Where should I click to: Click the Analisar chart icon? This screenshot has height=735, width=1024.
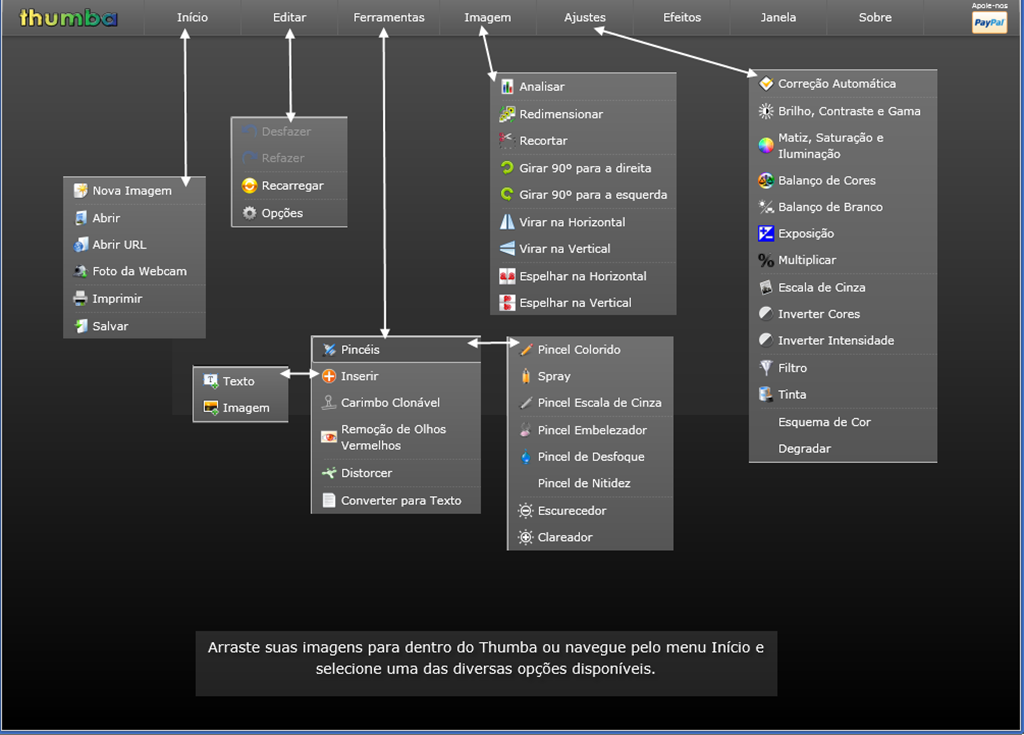click(x=507, y=86)
